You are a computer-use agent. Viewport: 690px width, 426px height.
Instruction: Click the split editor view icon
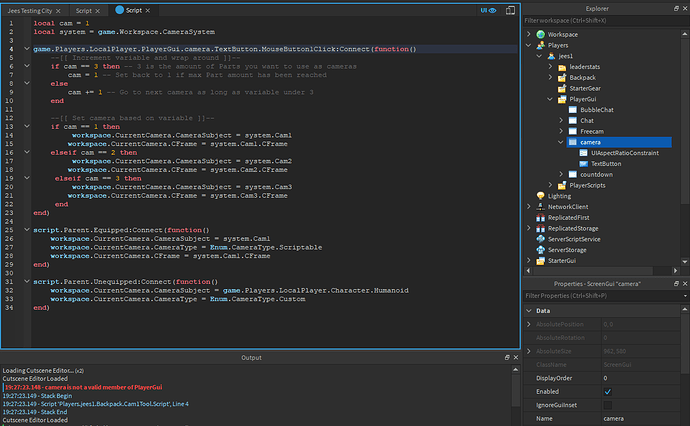[510, 10]
